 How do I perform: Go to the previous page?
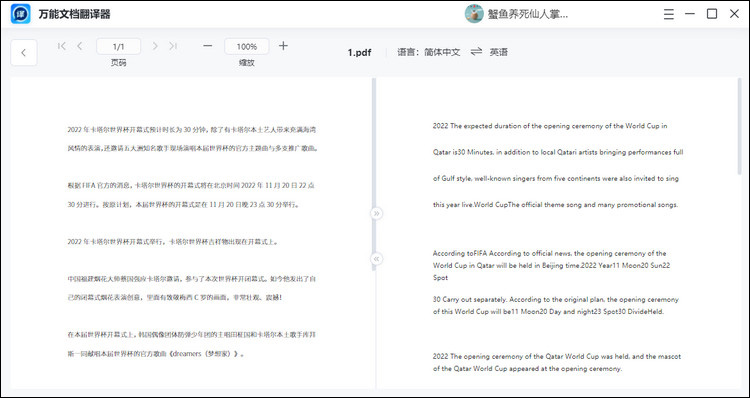tap(79, 46)
